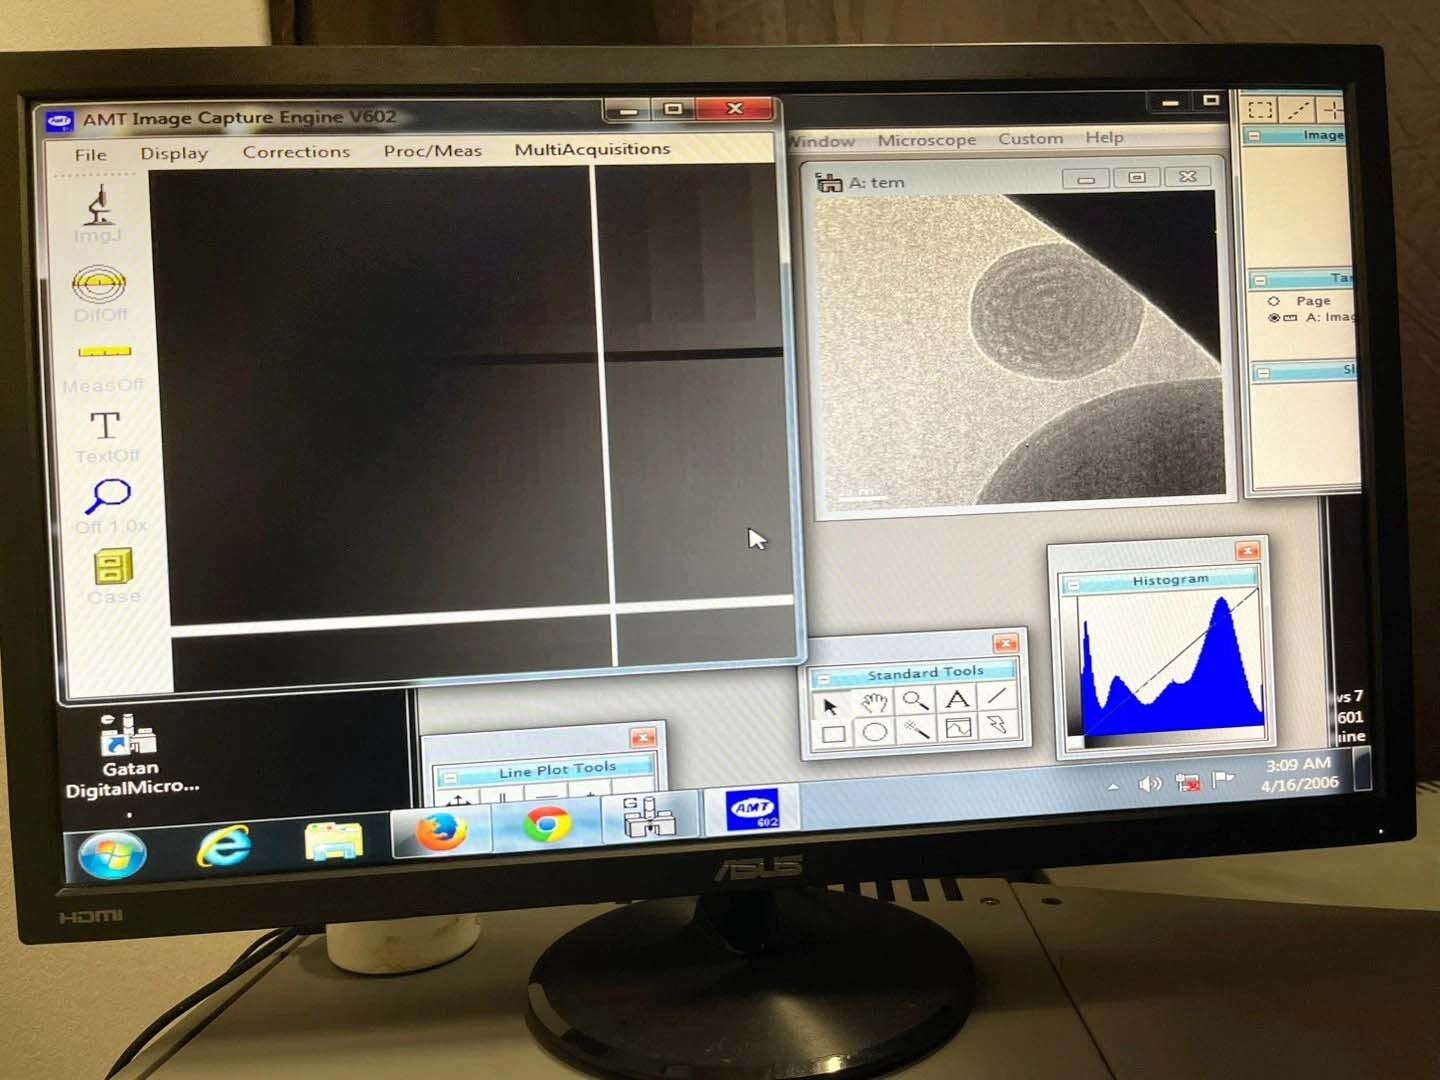Select the line drawing tool in Standard Tools

click(x=996, y=697)
